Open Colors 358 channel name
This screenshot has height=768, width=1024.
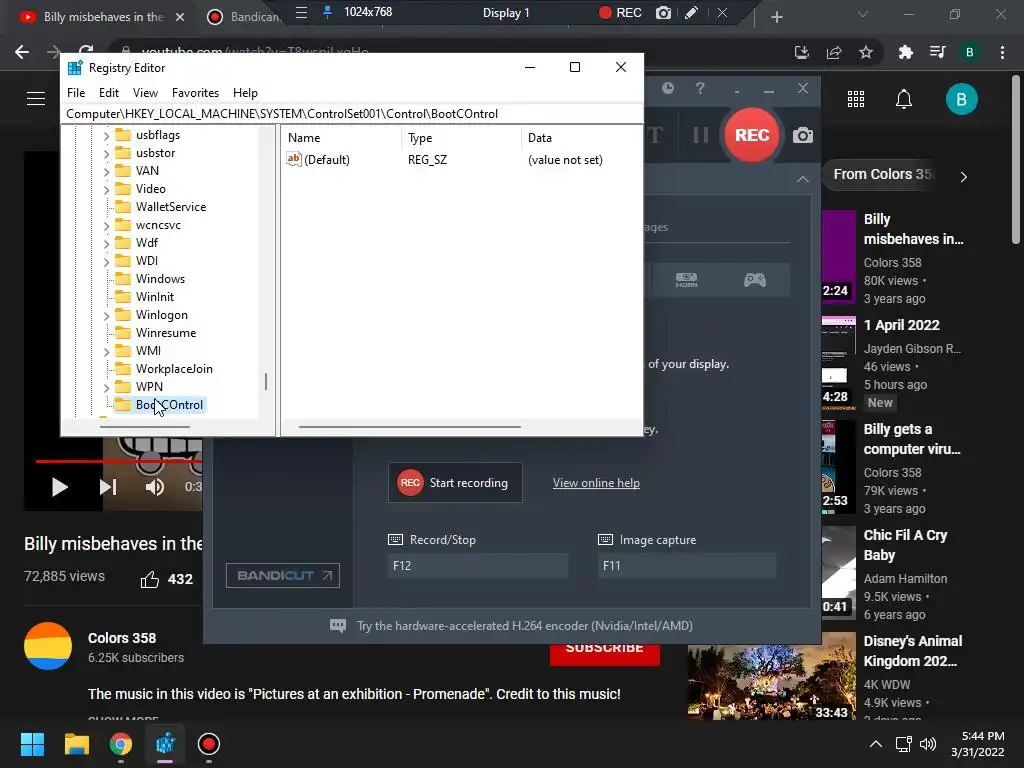click(122, 638)
